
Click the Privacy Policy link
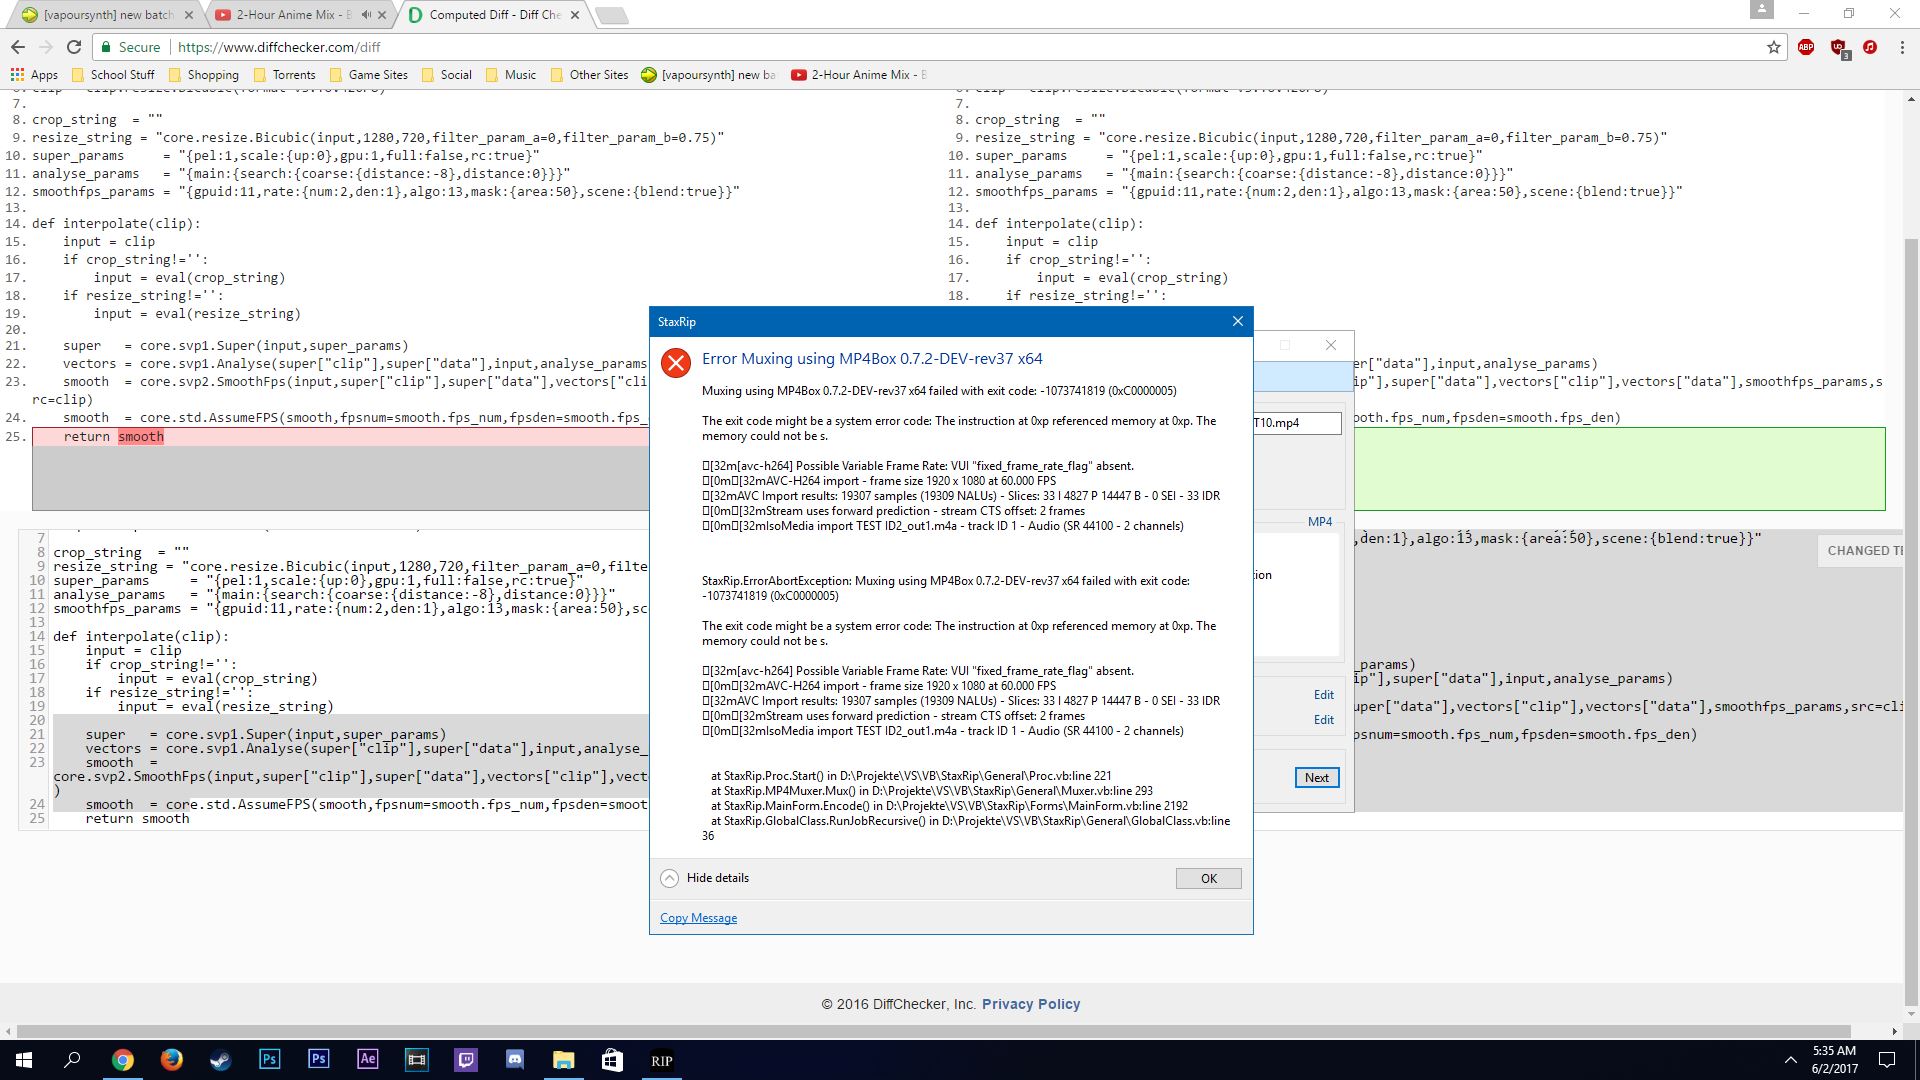[1030, 1004]
